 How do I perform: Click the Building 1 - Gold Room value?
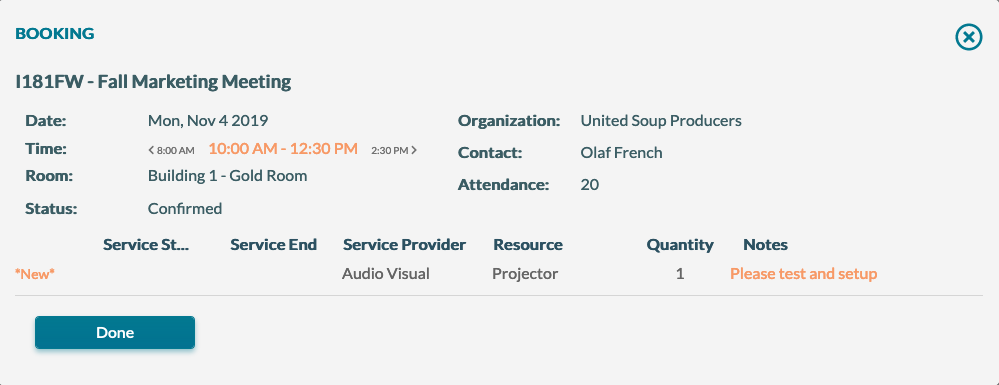(227, 175)
